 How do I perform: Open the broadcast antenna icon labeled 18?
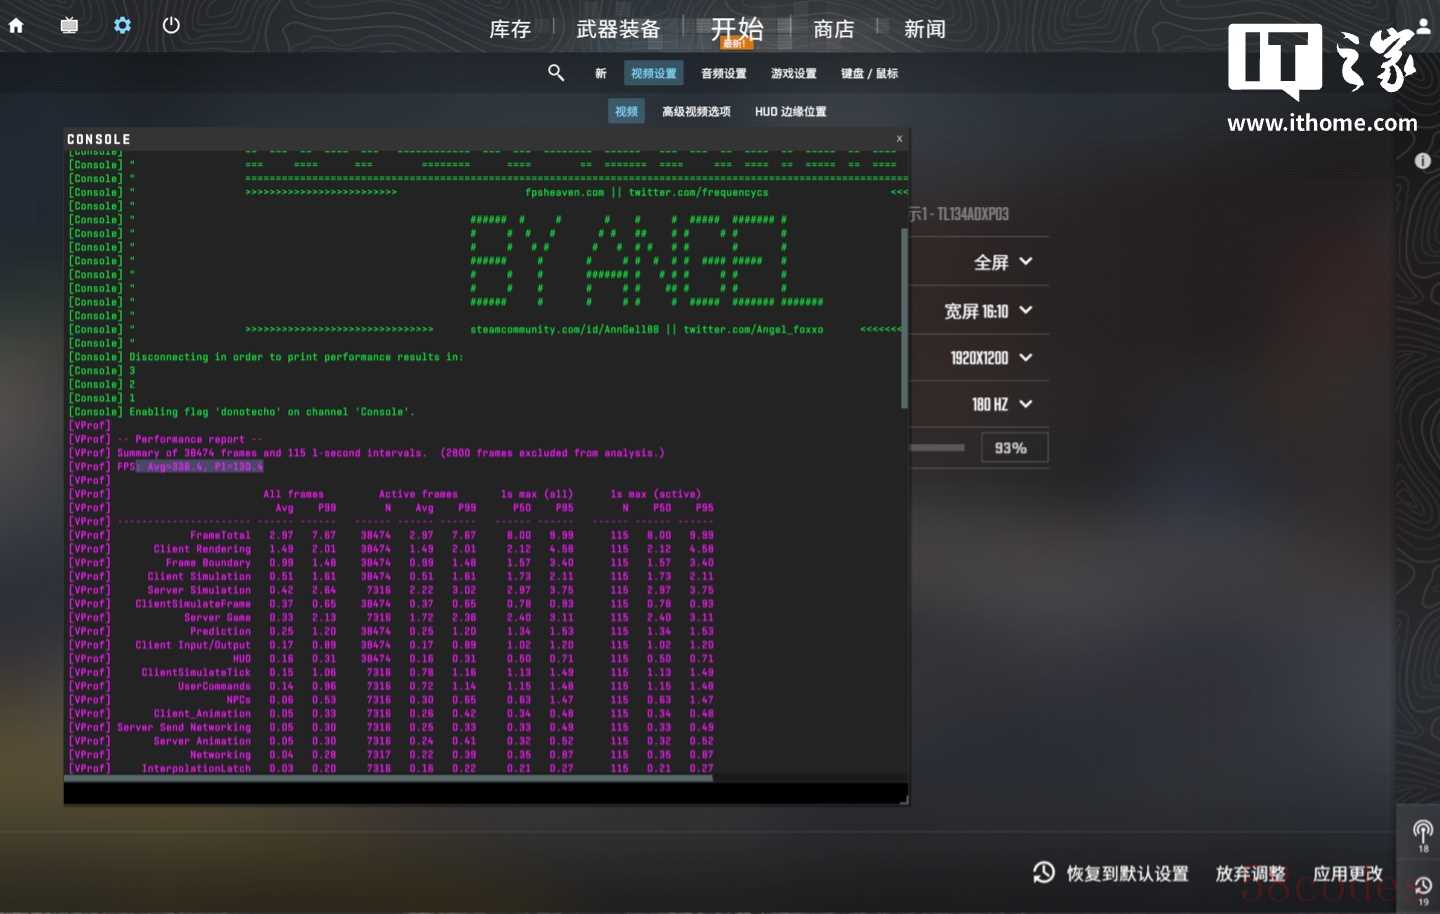(1422, 831)
